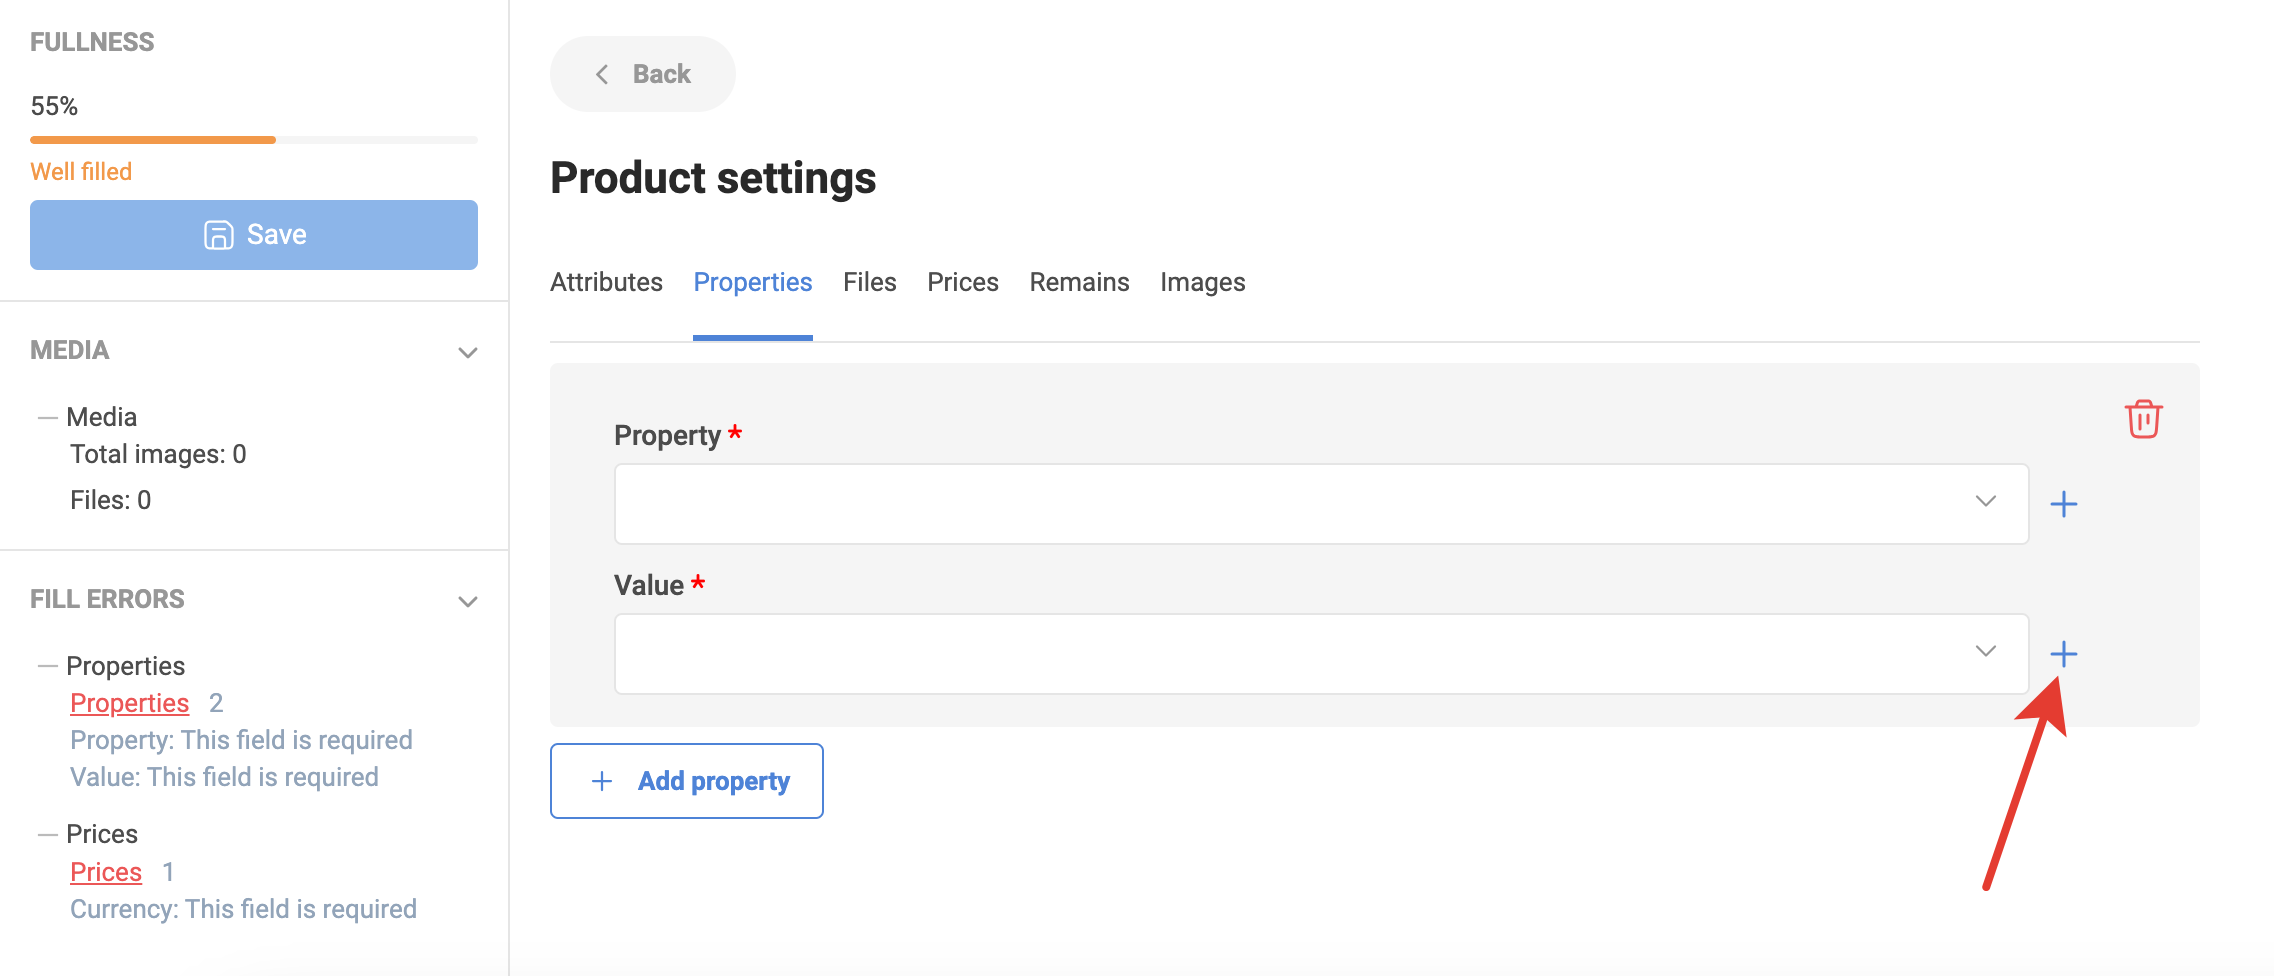
Task: Collapse the MEDIA section chevron
Action: click(467, 352)
